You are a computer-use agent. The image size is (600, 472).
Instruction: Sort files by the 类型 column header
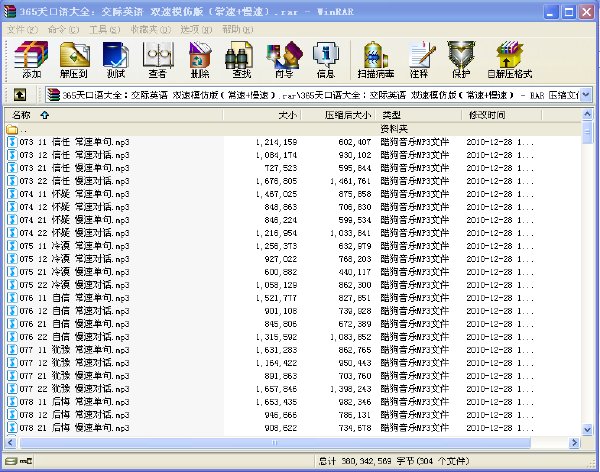419,115
